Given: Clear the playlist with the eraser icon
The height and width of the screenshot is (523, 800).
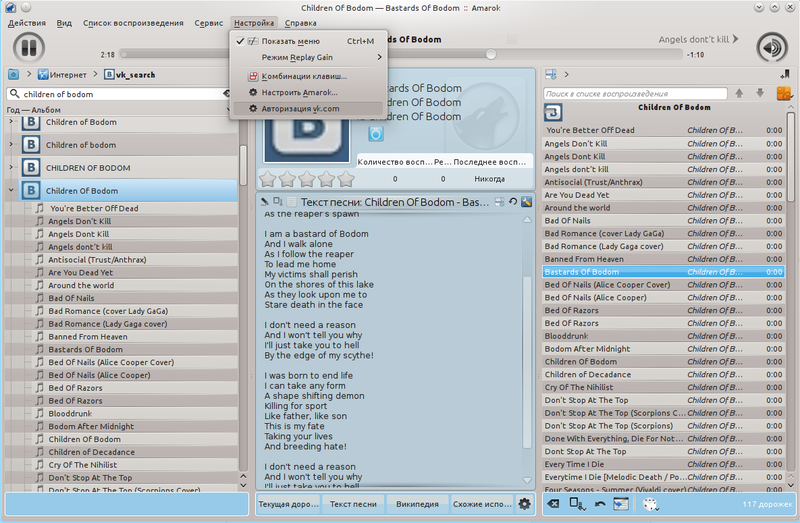Looking at the screenshot, I should tap(553, 504).
